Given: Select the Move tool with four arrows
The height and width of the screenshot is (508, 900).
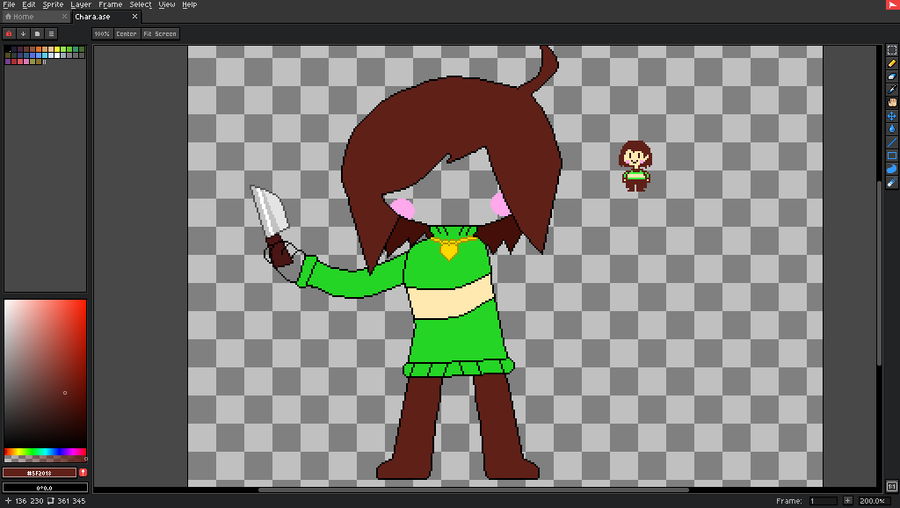Looking at the screenshot, I should (x=891, y=116).
